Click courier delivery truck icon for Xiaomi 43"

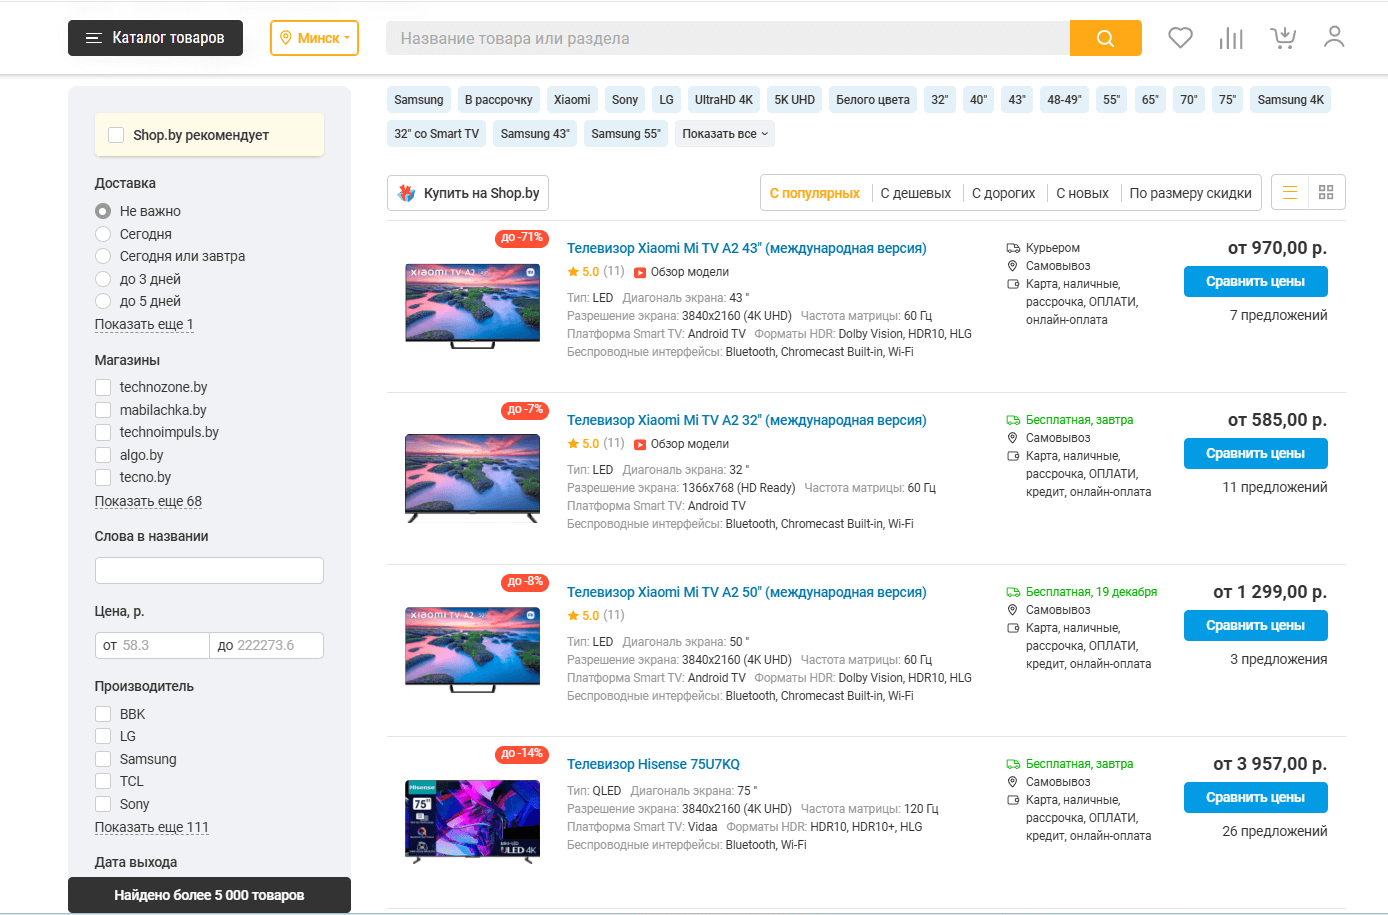[1013, 248]
